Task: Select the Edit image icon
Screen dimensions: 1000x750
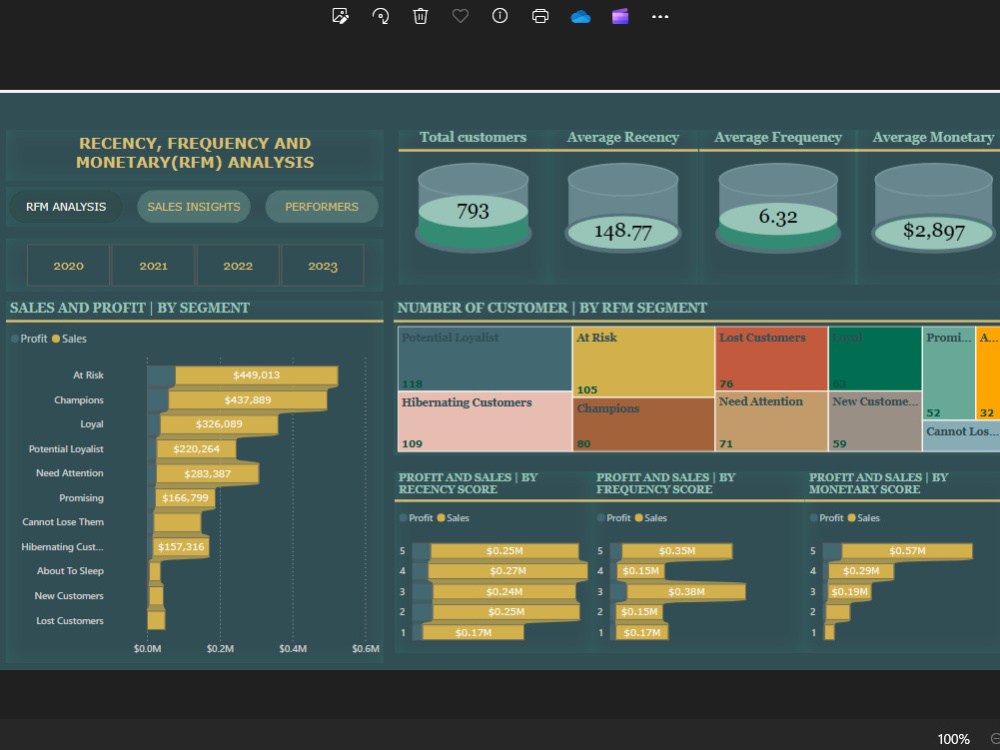Action: pyautogui.click(x=340, y=16)
